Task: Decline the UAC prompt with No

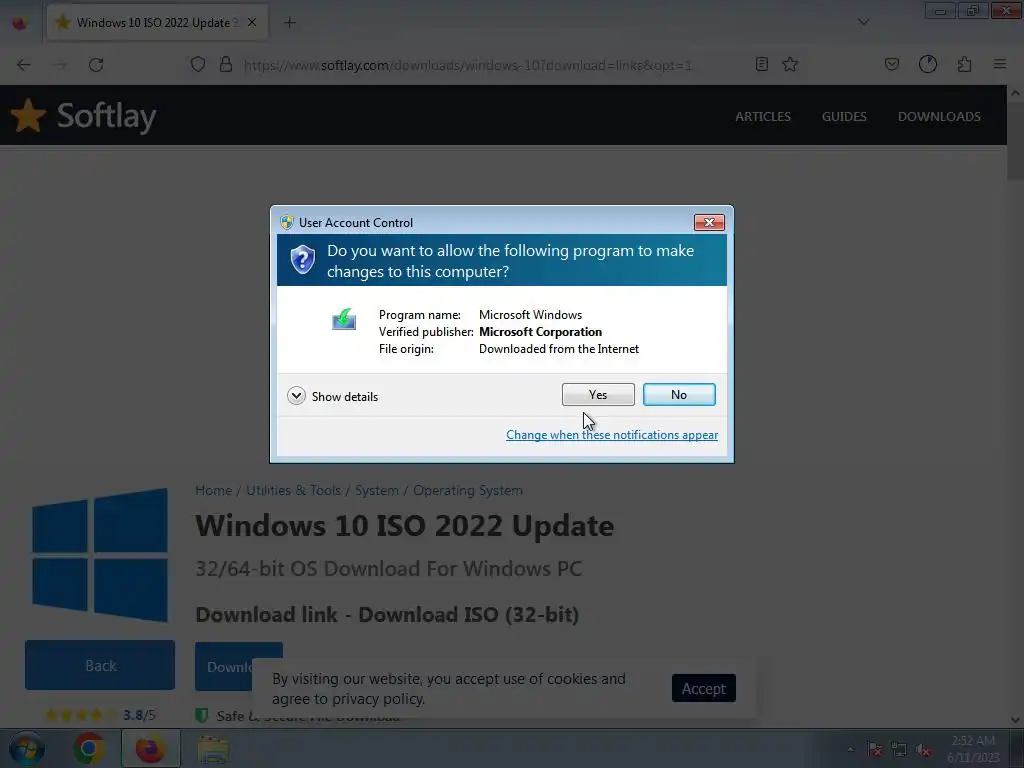Action: (679, 394)
